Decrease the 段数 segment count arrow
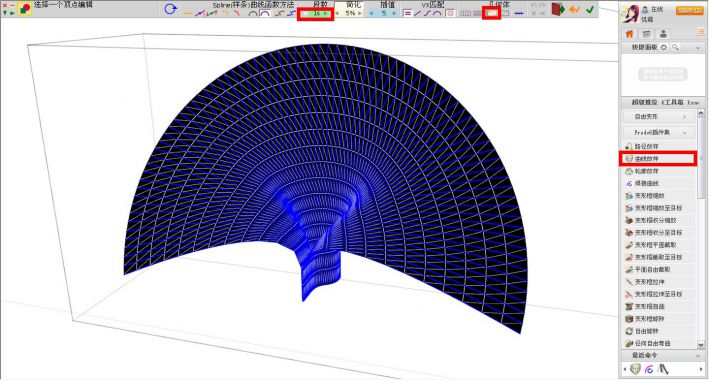Screen dimensions: 709x380 [304, 14]
